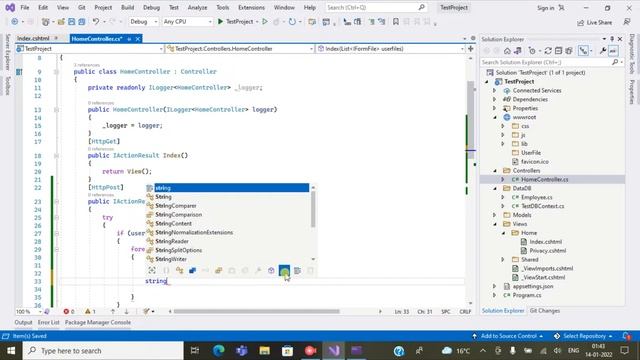Toggle Preview Selected Items button in Solution Explorer
The height and width of the screenshot is (360, 640).
pos(613,51)
